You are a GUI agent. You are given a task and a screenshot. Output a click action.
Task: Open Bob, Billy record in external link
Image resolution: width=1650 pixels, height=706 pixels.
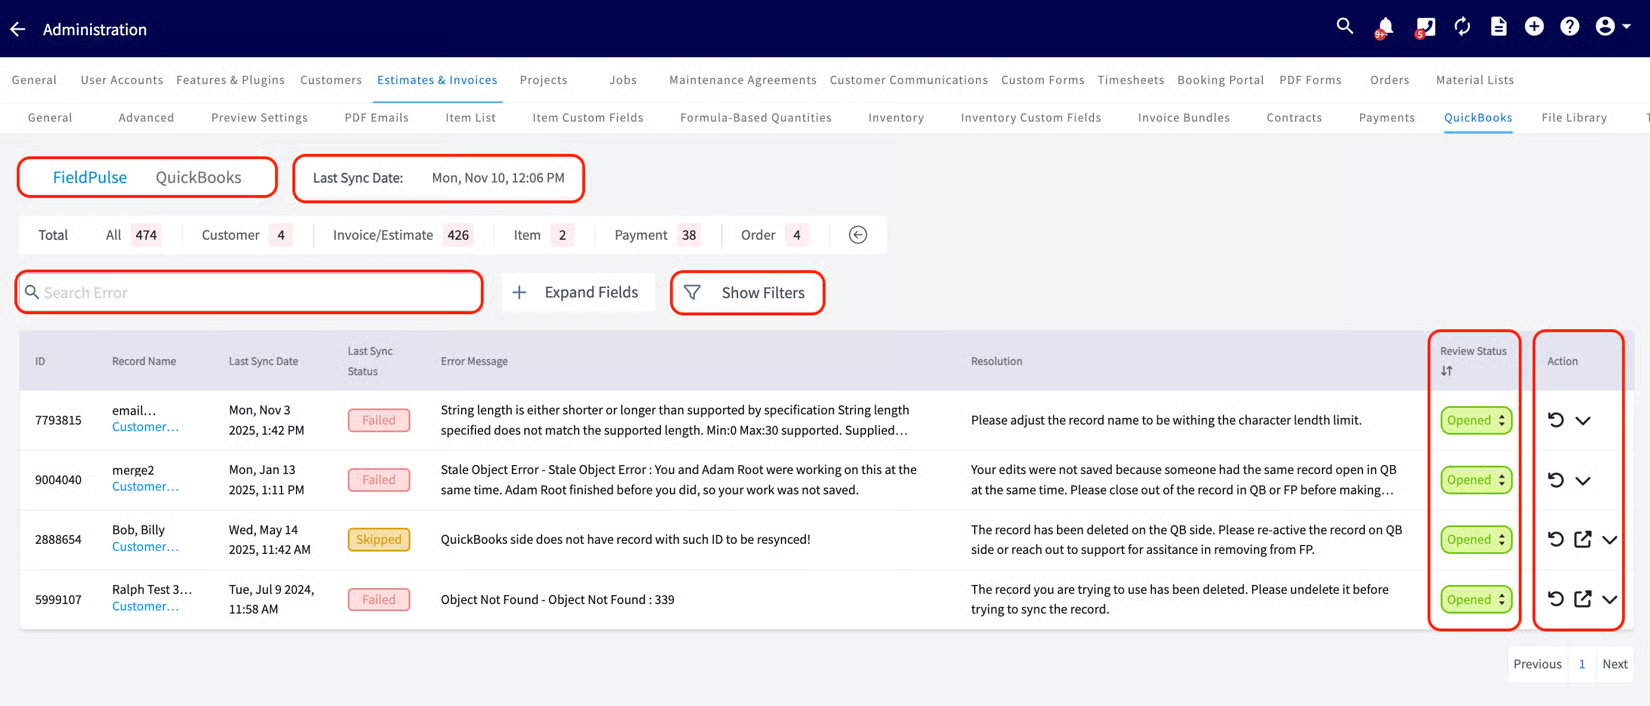1582,539
